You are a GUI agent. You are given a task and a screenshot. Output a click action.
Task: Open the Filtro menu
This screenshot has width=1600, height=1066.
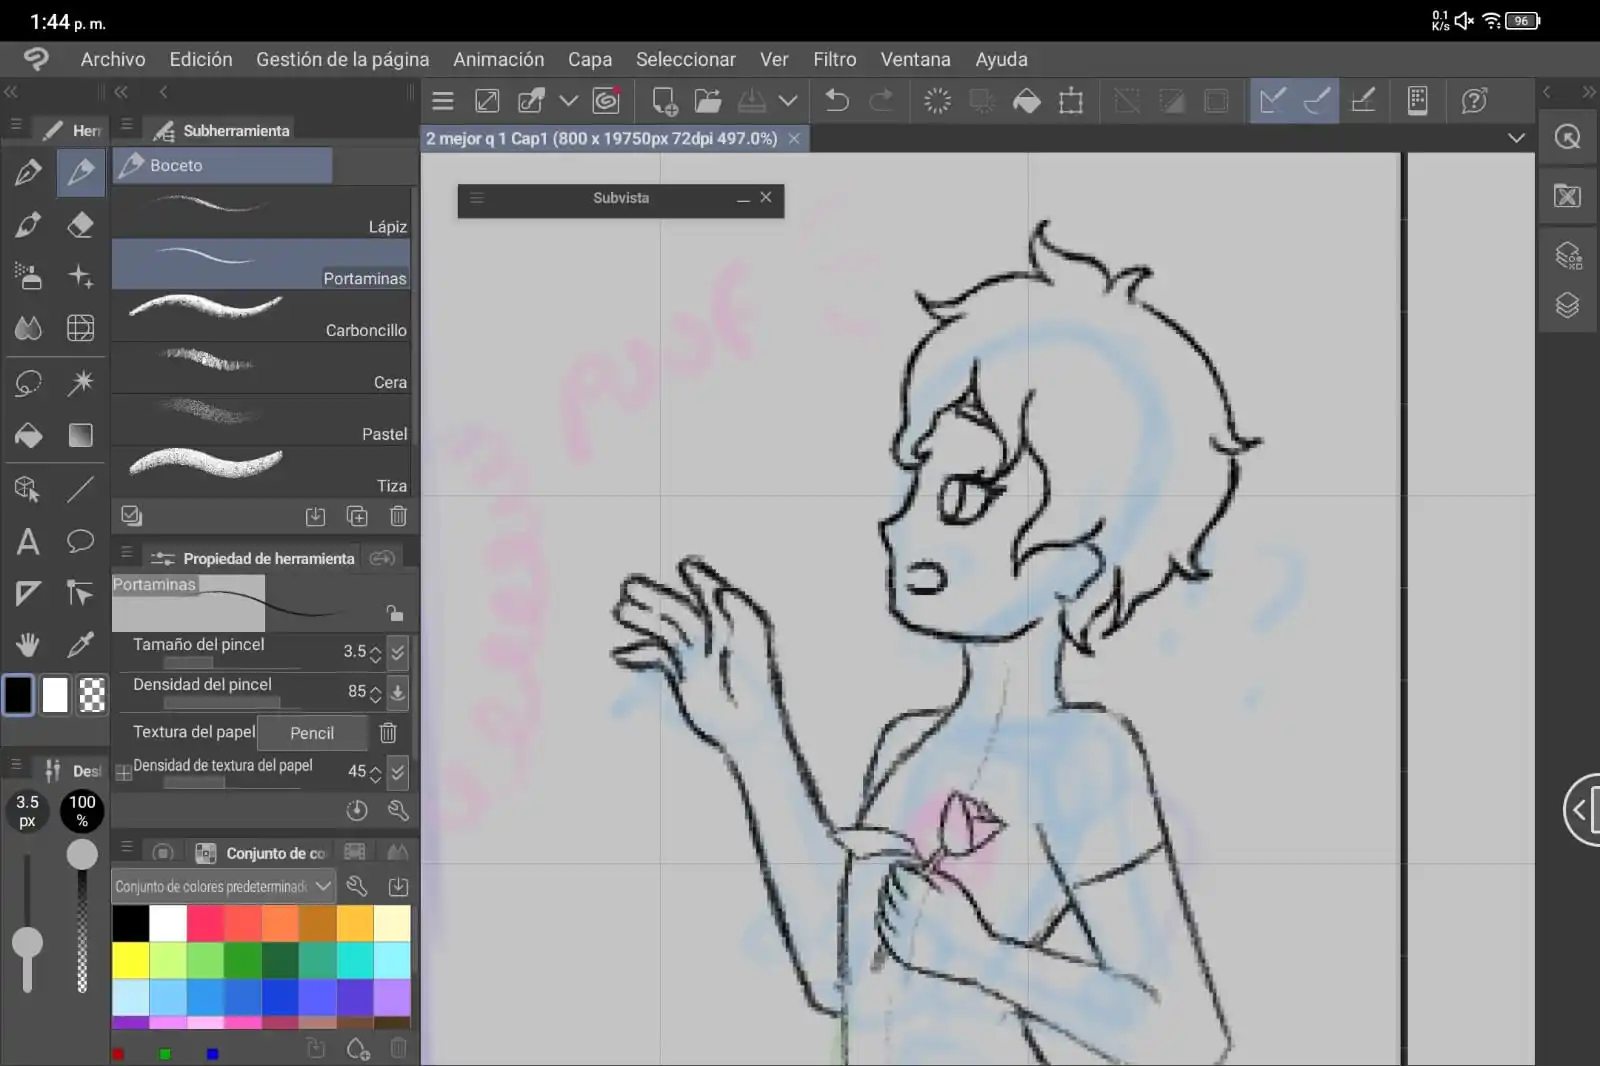pyautogui.click(x=835, y=59)
